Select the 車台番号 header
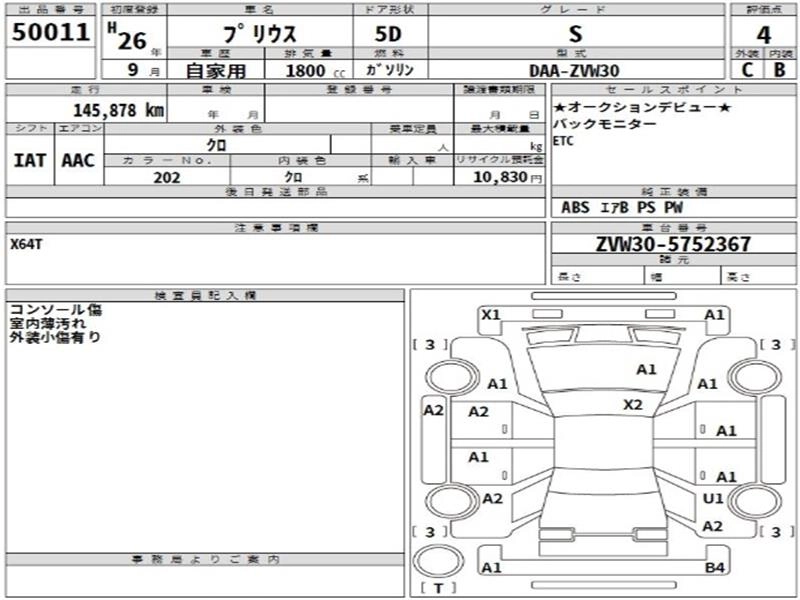The width and height of the screenshot is (800, 600). (x=673, y=228)
